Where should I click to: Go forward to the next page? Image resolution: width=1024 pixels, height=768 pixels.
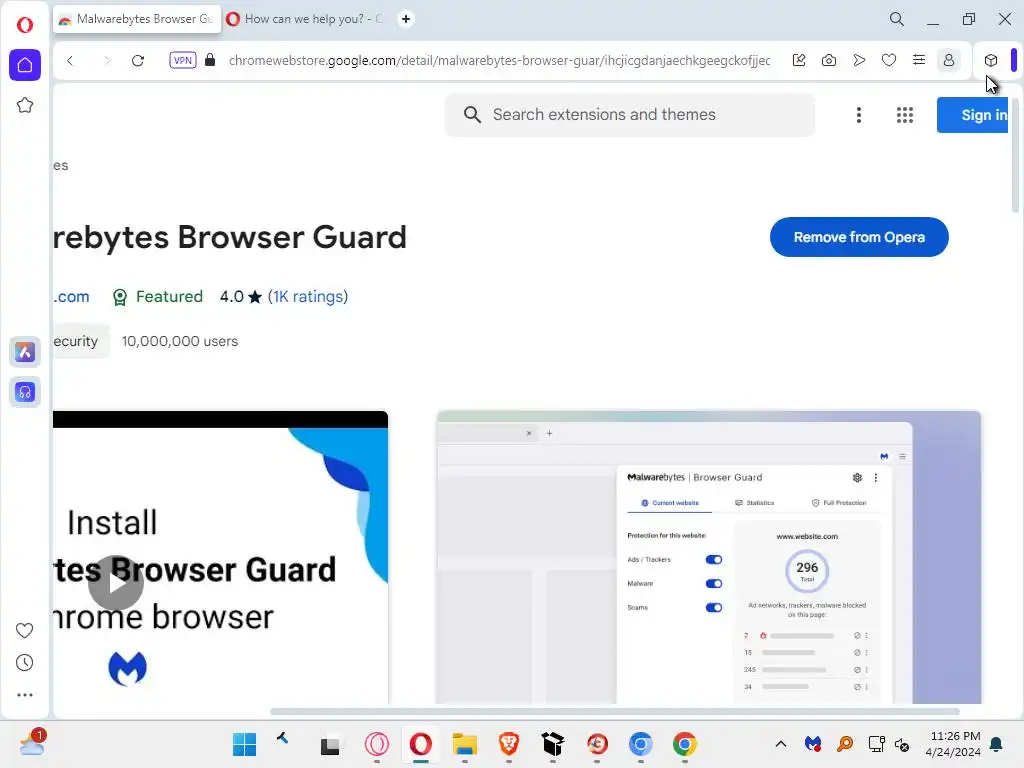[106, 61]
